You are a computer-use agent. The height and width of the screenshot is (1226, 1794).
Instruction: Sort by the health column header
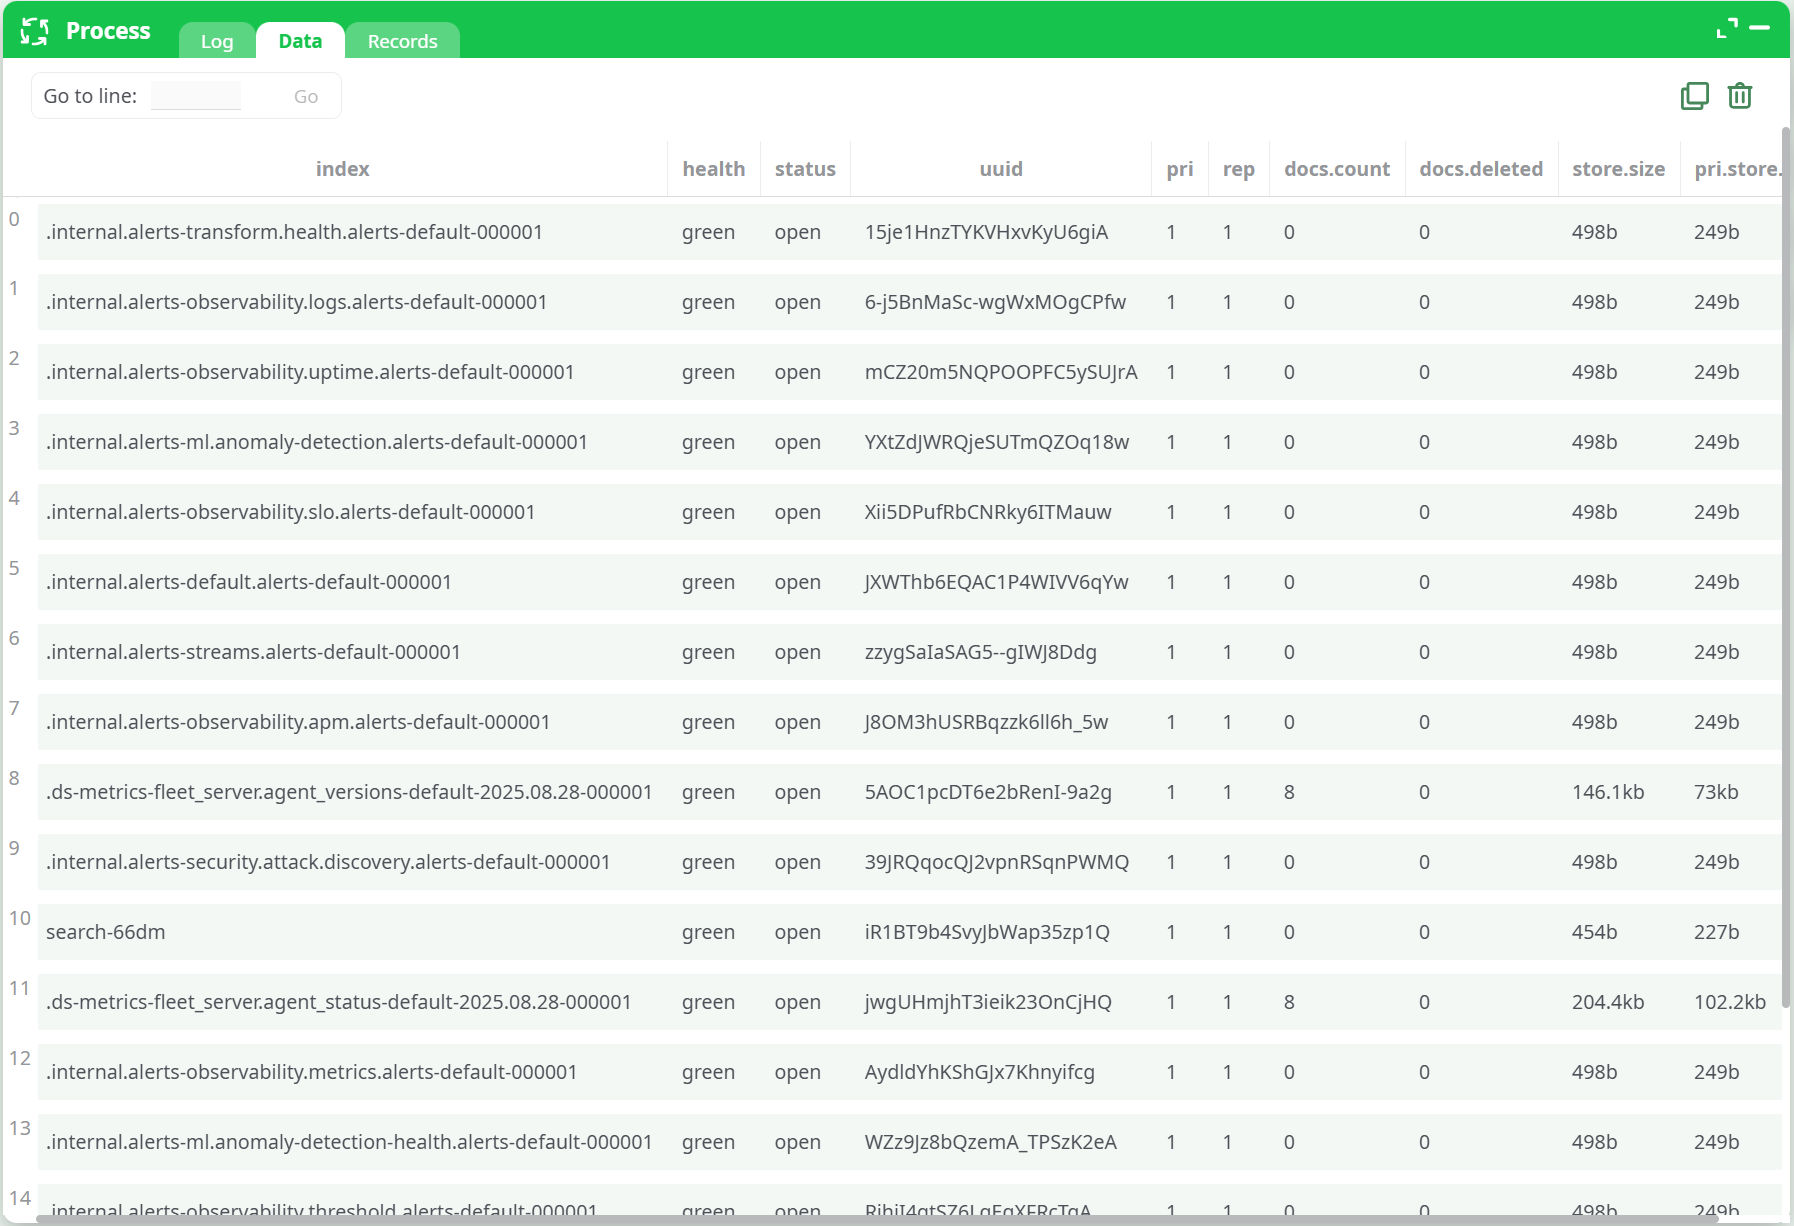tap(713, 168)
